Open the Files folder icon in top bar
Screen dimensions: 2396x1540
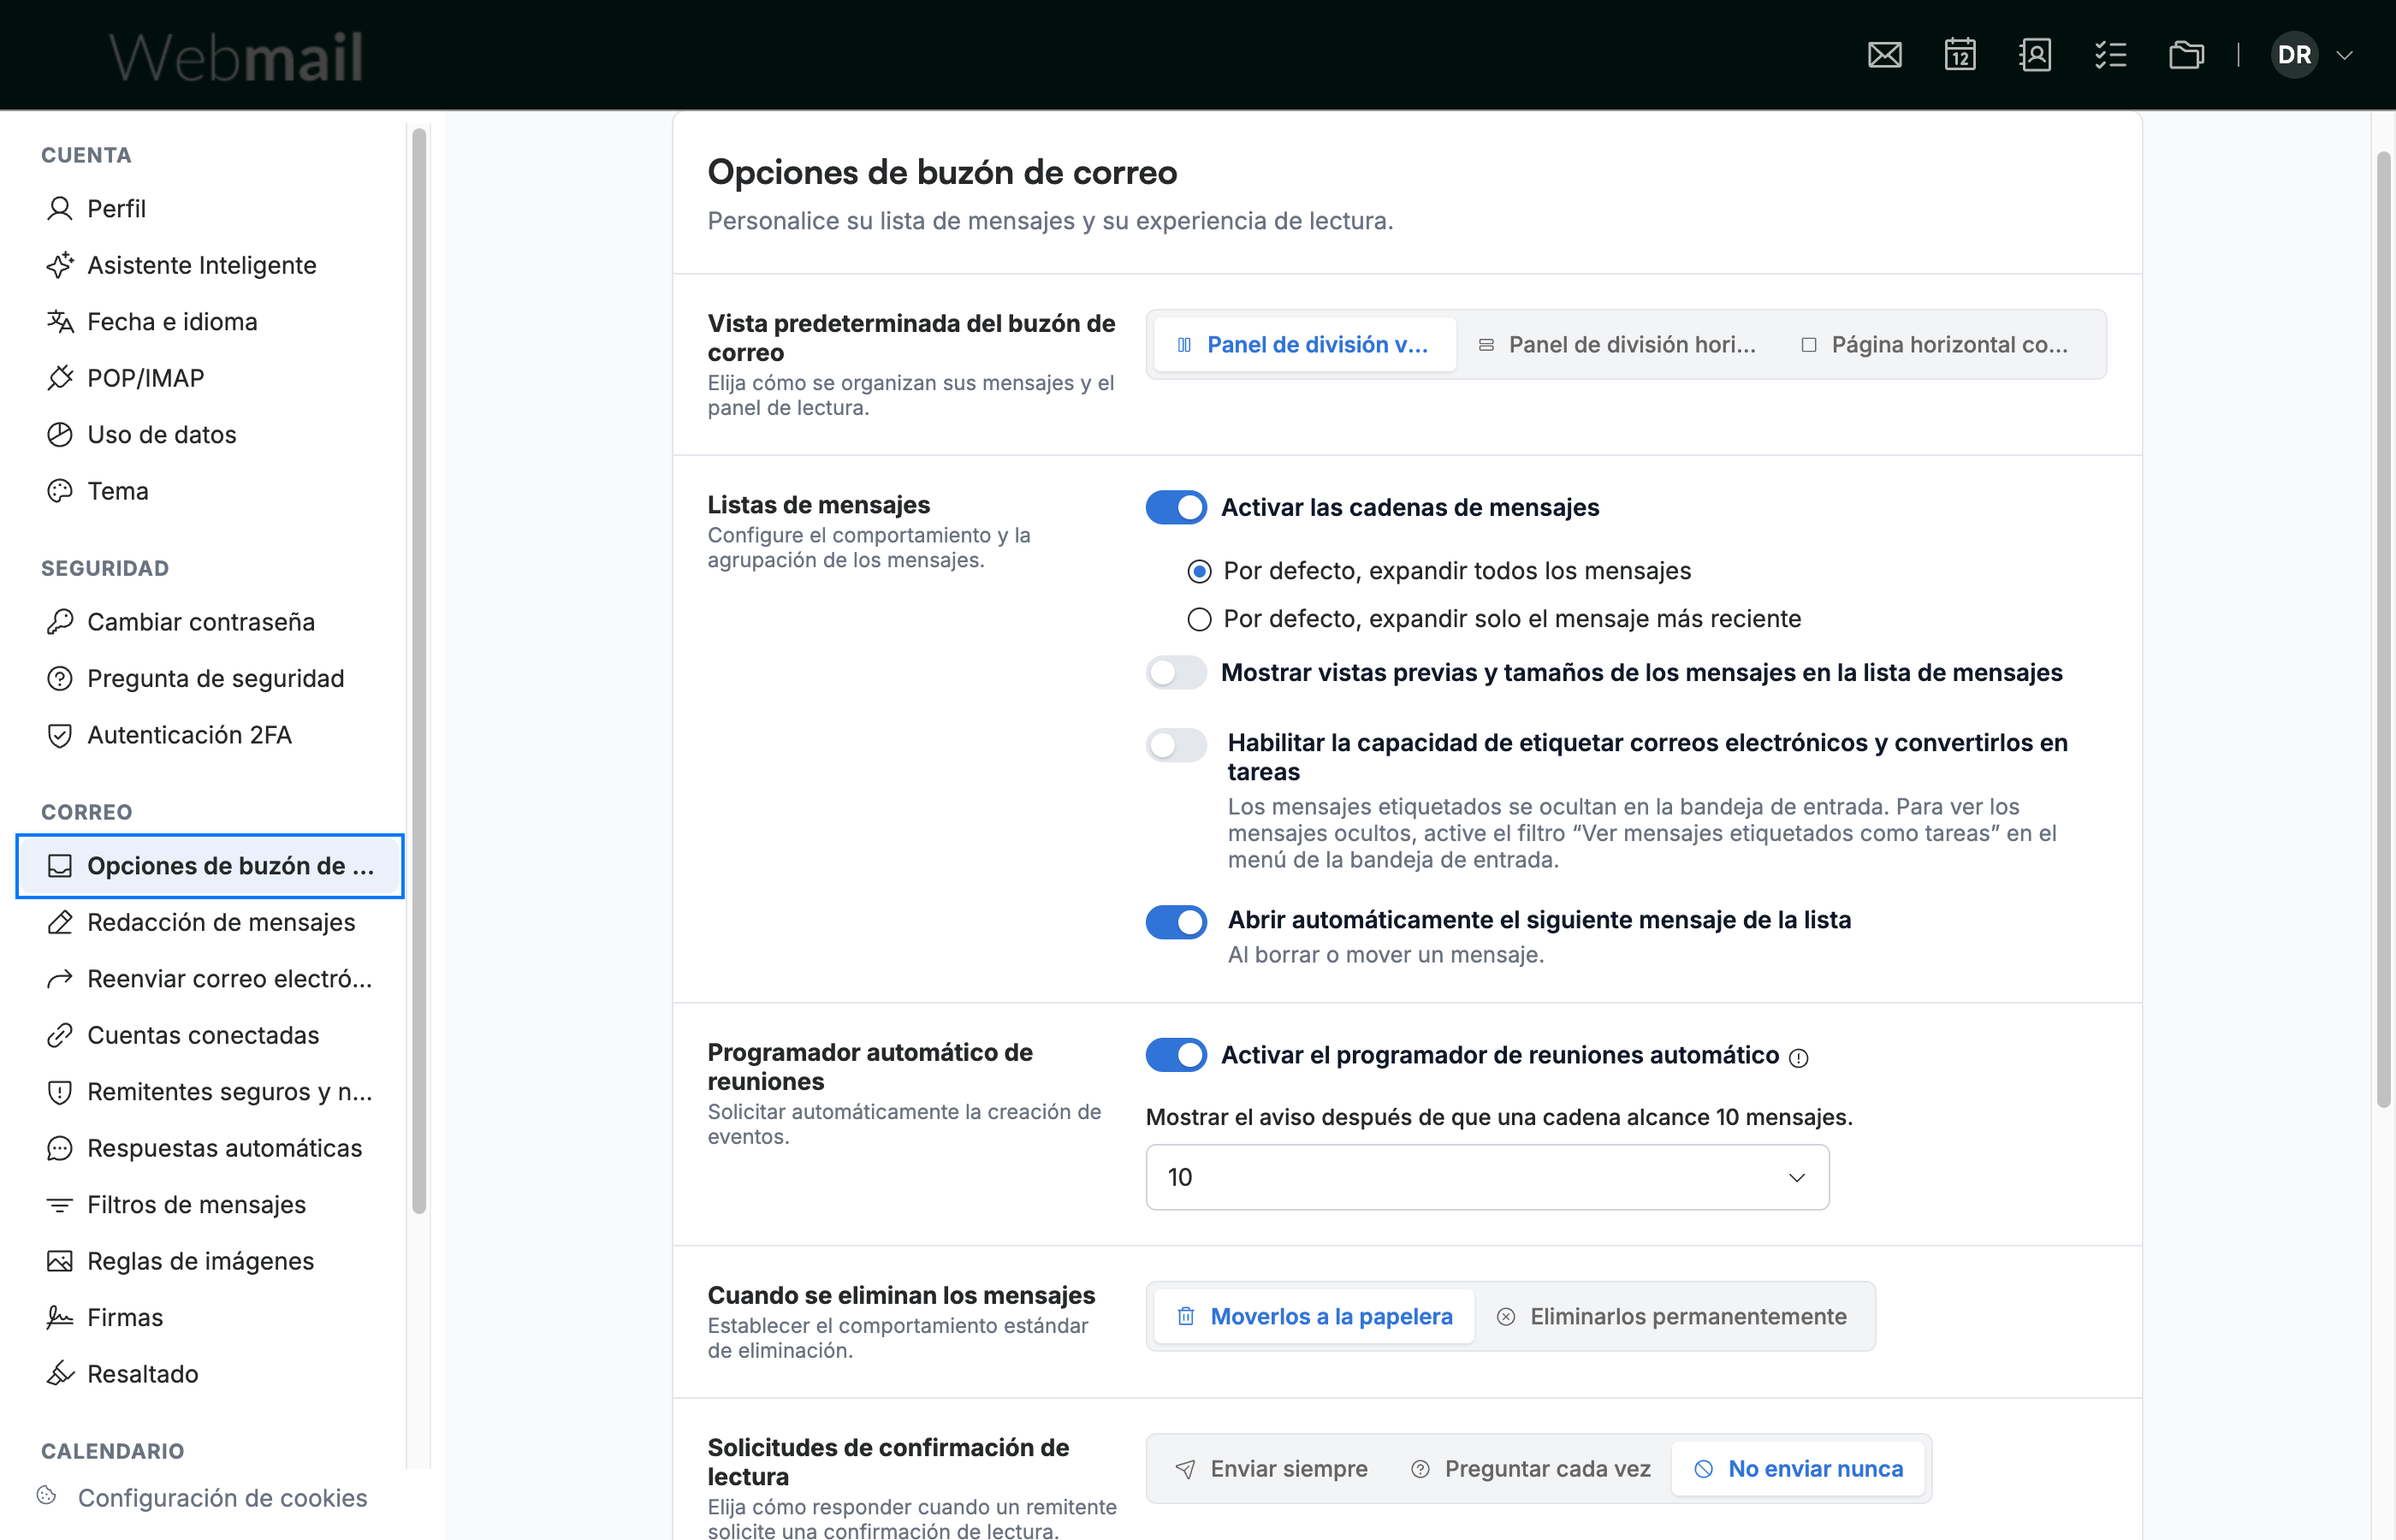[2186, 54]
